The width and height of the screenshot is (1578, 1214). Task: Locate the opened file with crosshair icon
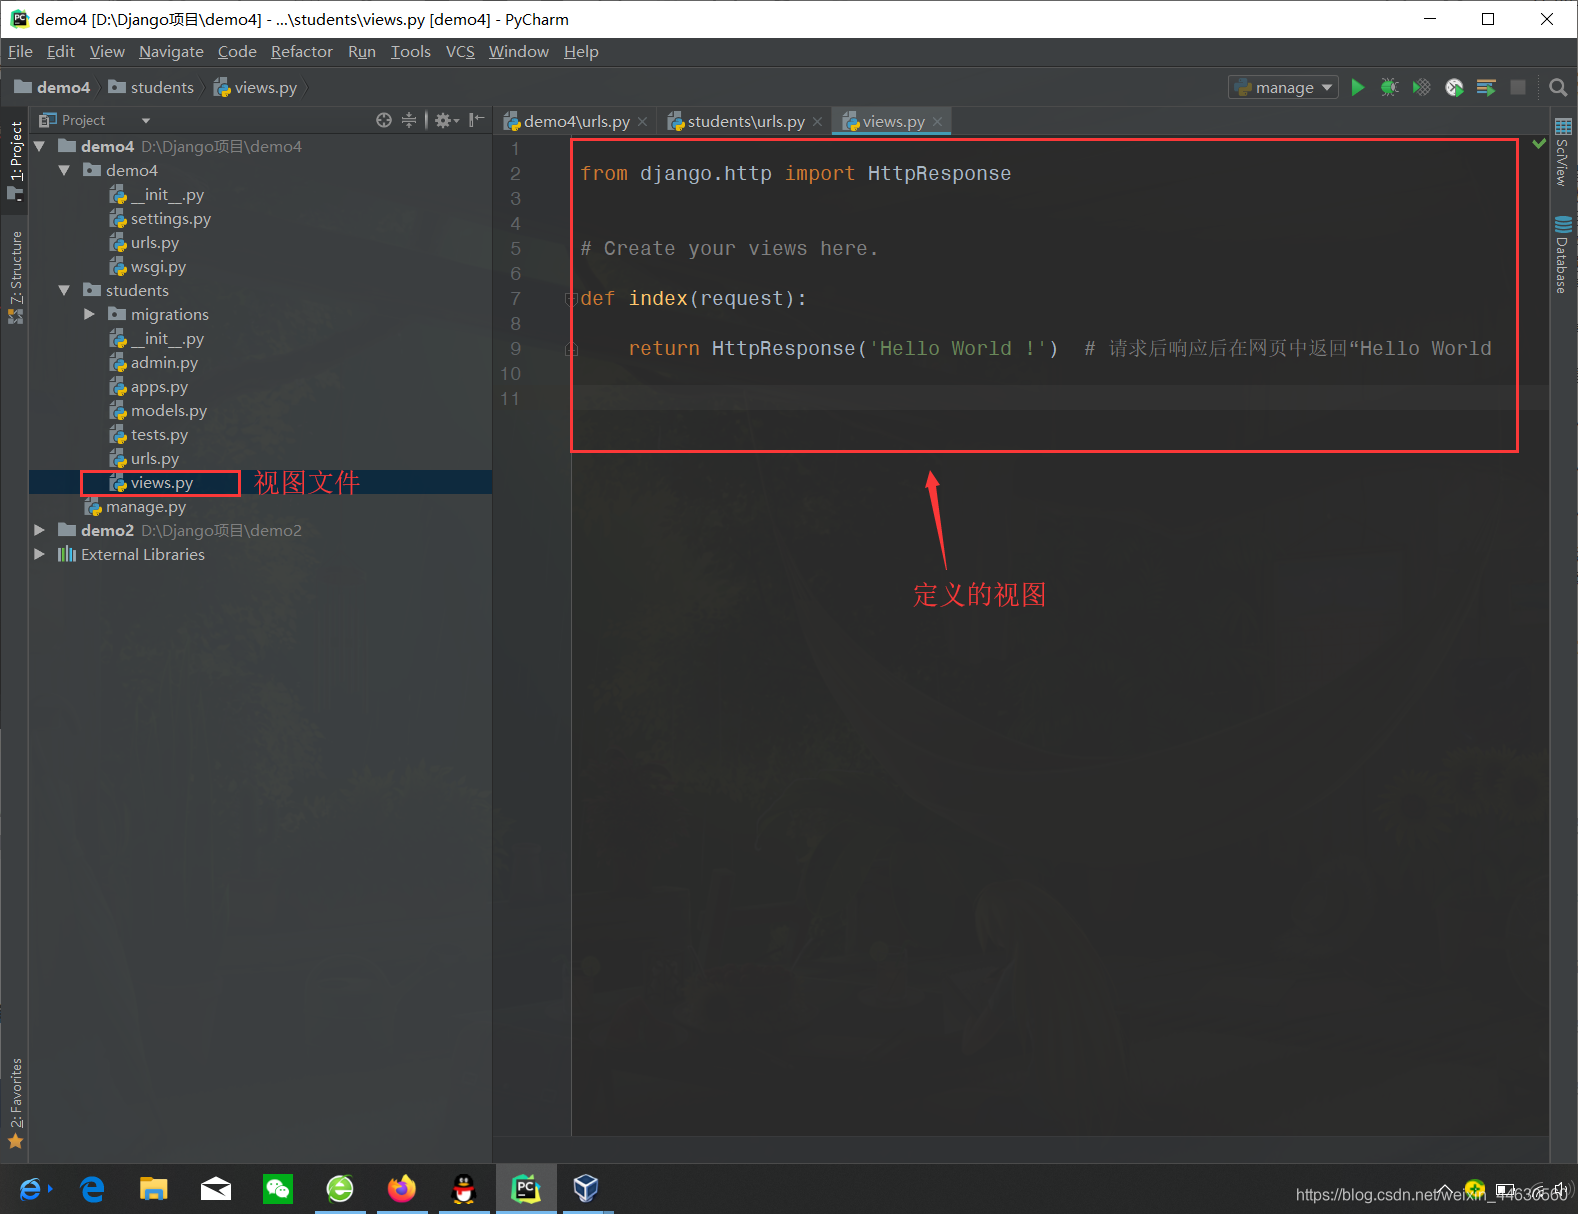pos(383,120)
